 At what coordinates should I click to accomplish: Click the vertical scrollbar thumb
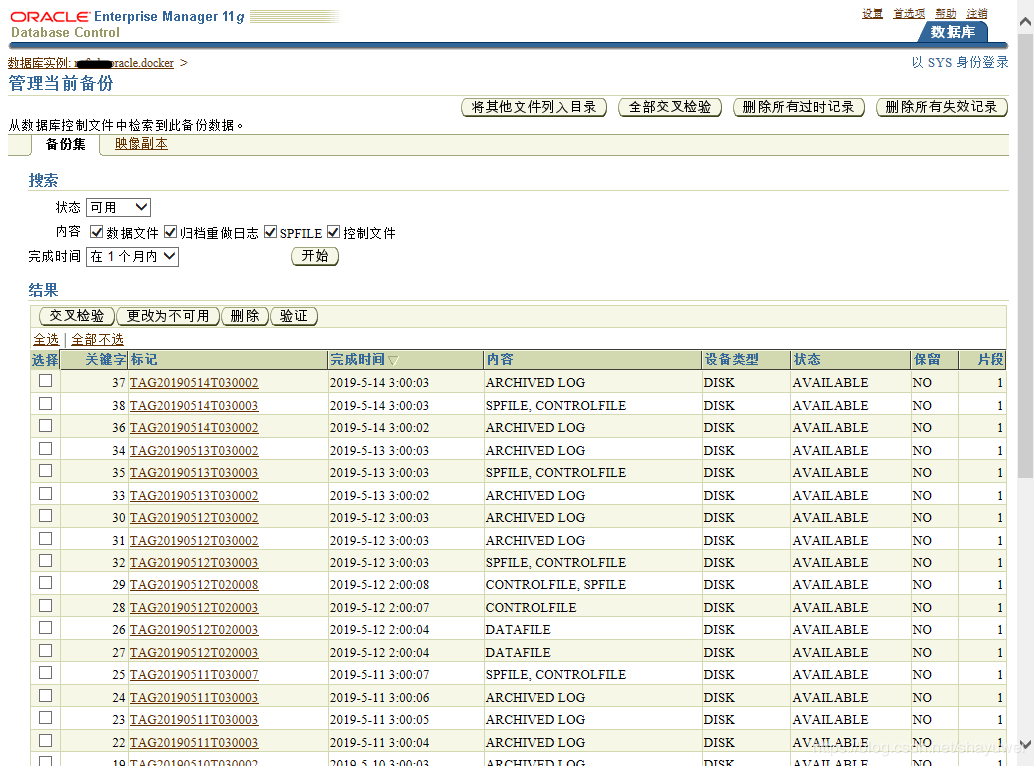coord(1025,256)
